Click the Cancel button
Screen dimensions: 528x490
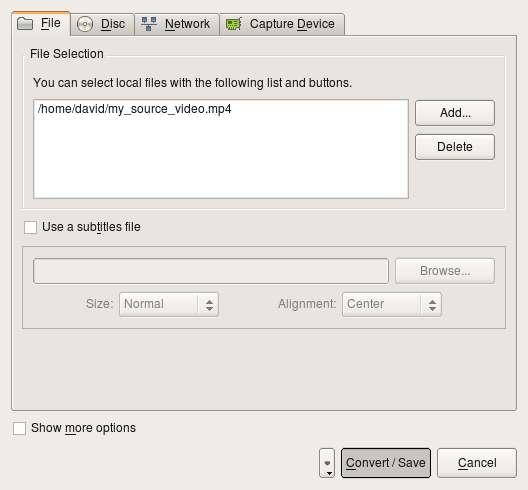(477, 463)
